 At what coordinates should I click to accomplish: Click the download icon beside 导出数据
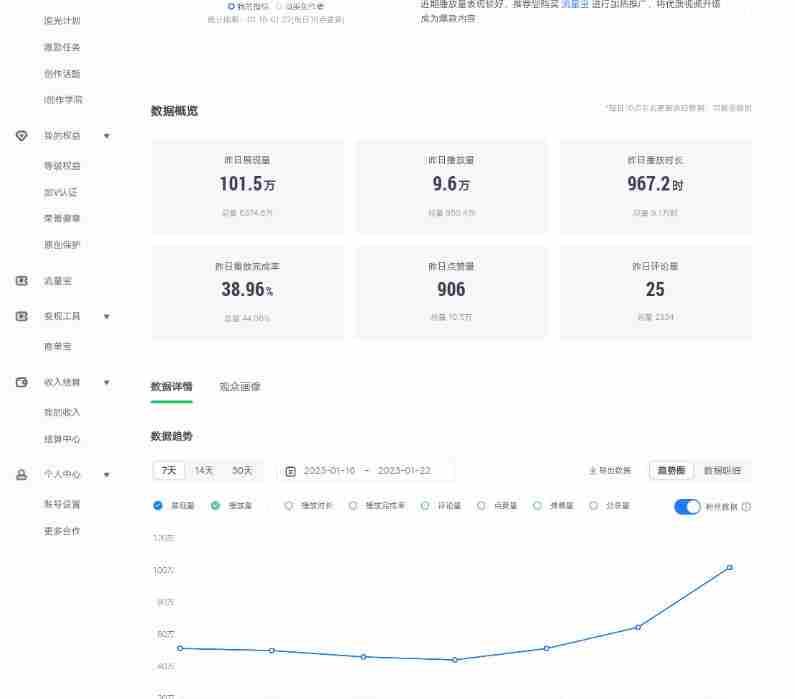(x=593, y=470)
